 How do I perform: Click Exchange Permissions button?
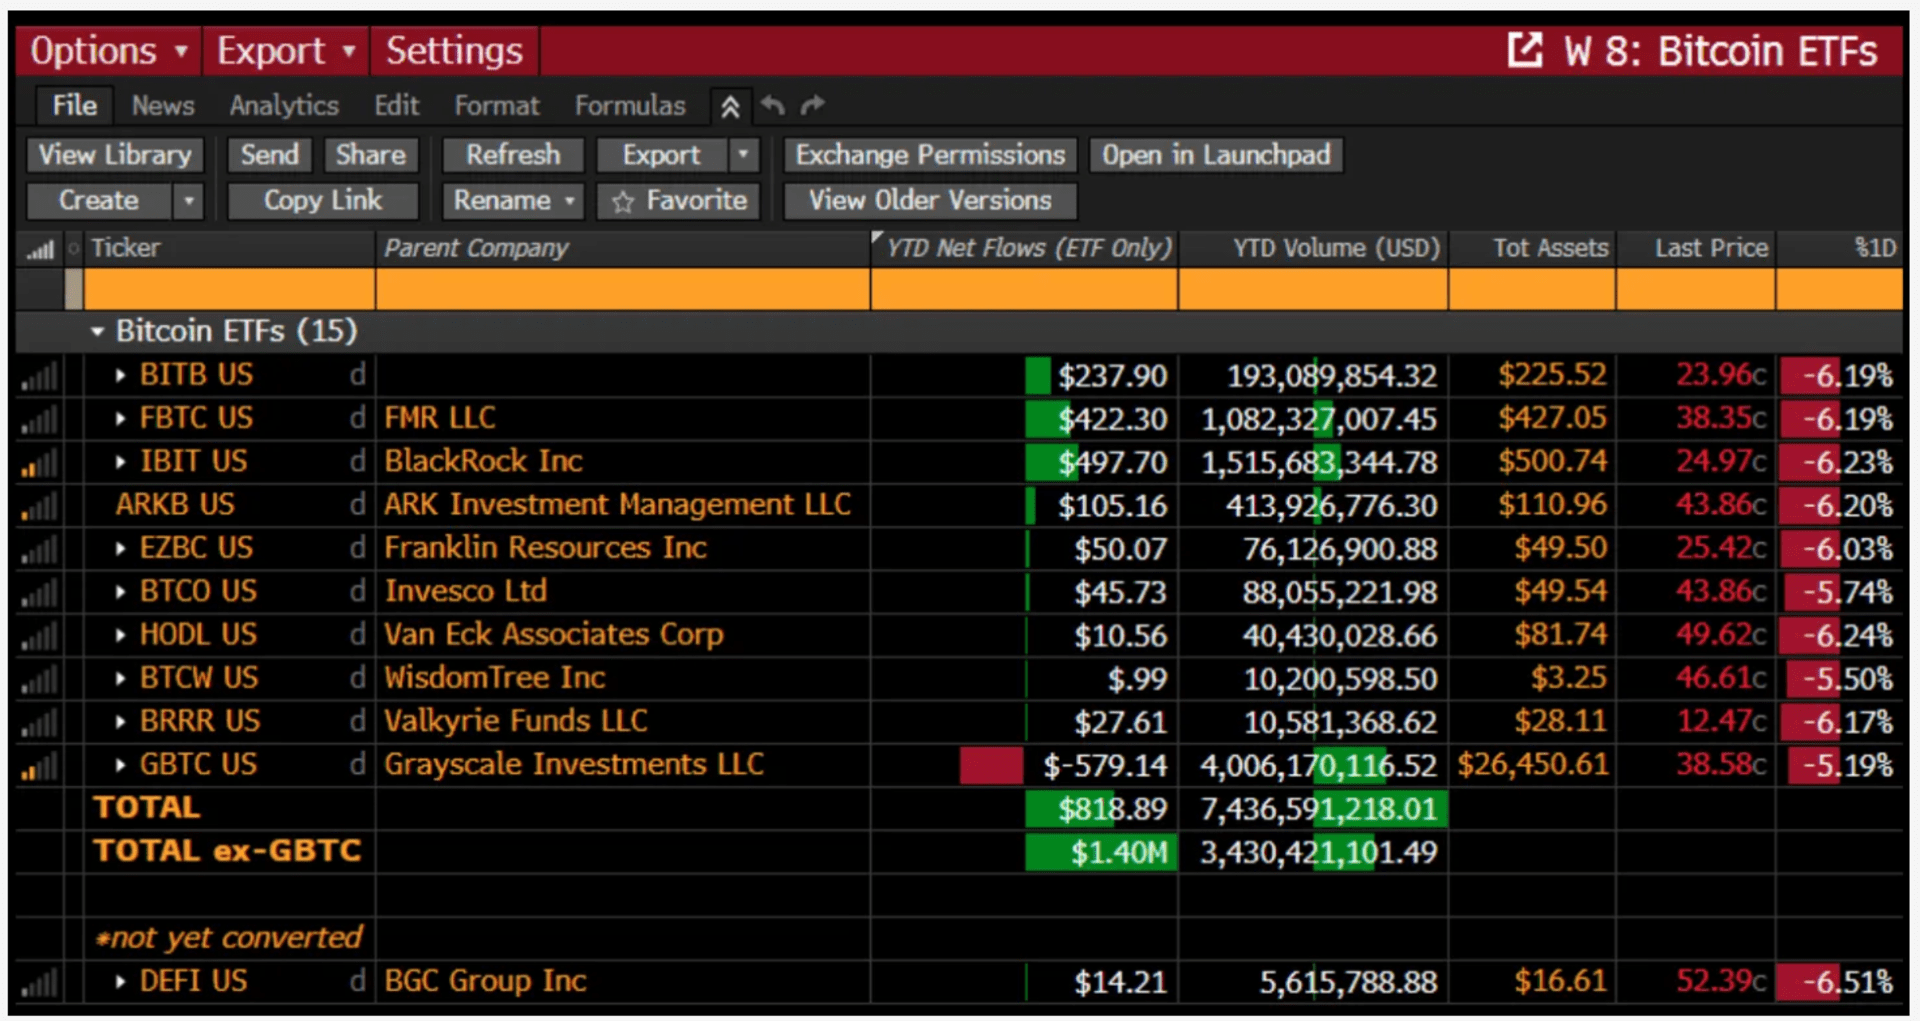pyautogui.click(x=930, y=155)
